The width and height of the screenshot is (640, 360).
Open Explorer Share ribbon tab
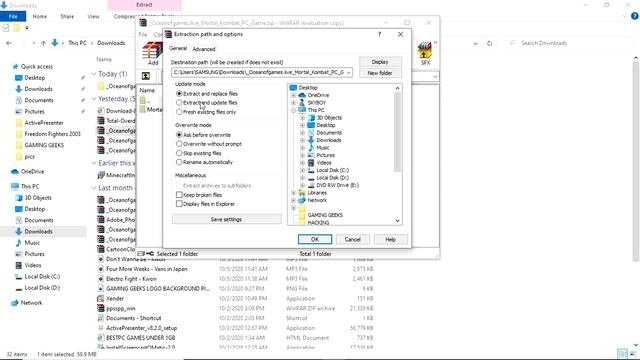click(67, 16)
